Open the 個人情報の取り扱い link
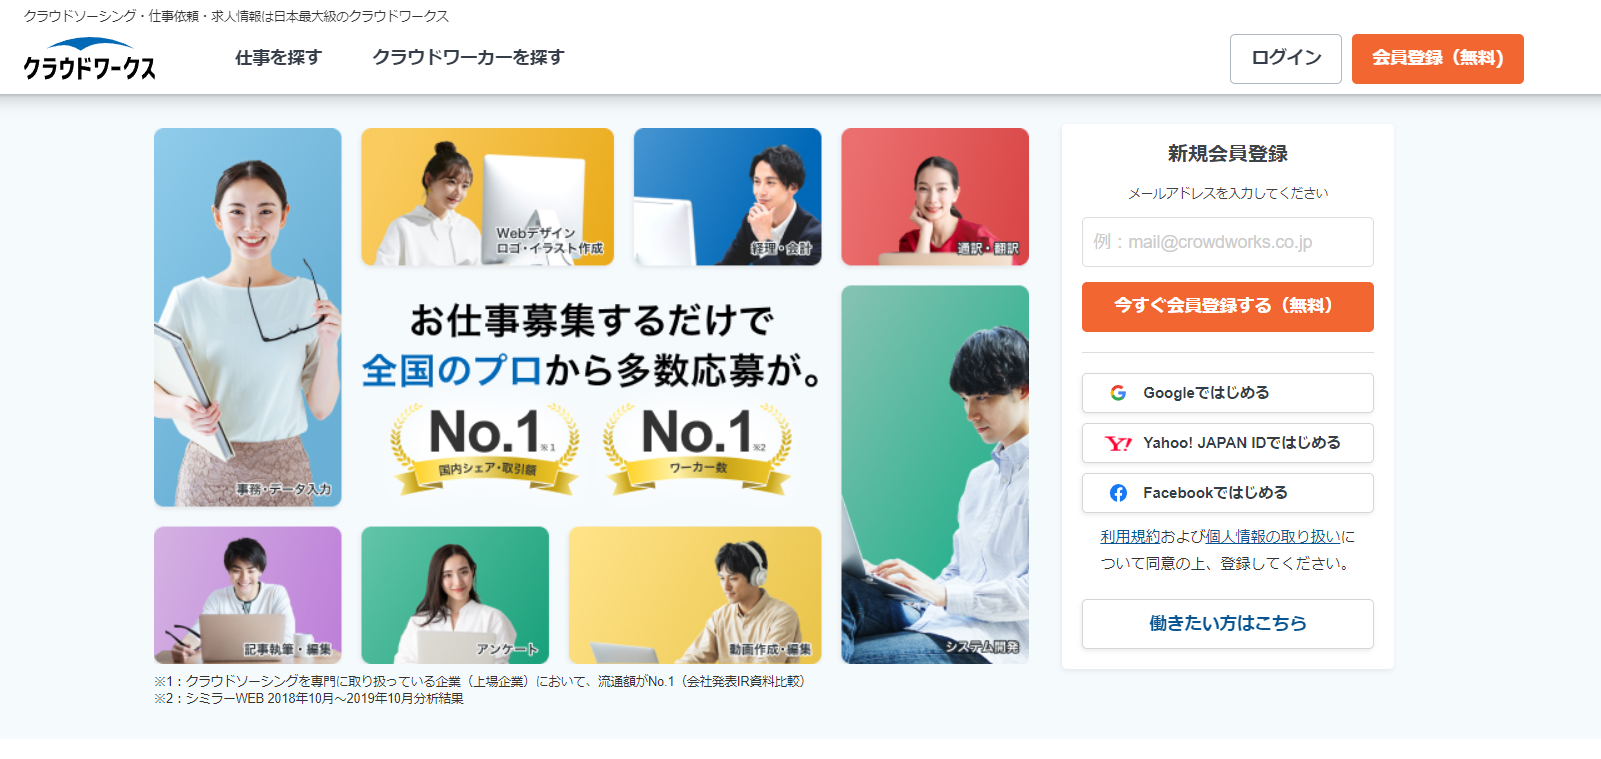 click(1273, 537)
